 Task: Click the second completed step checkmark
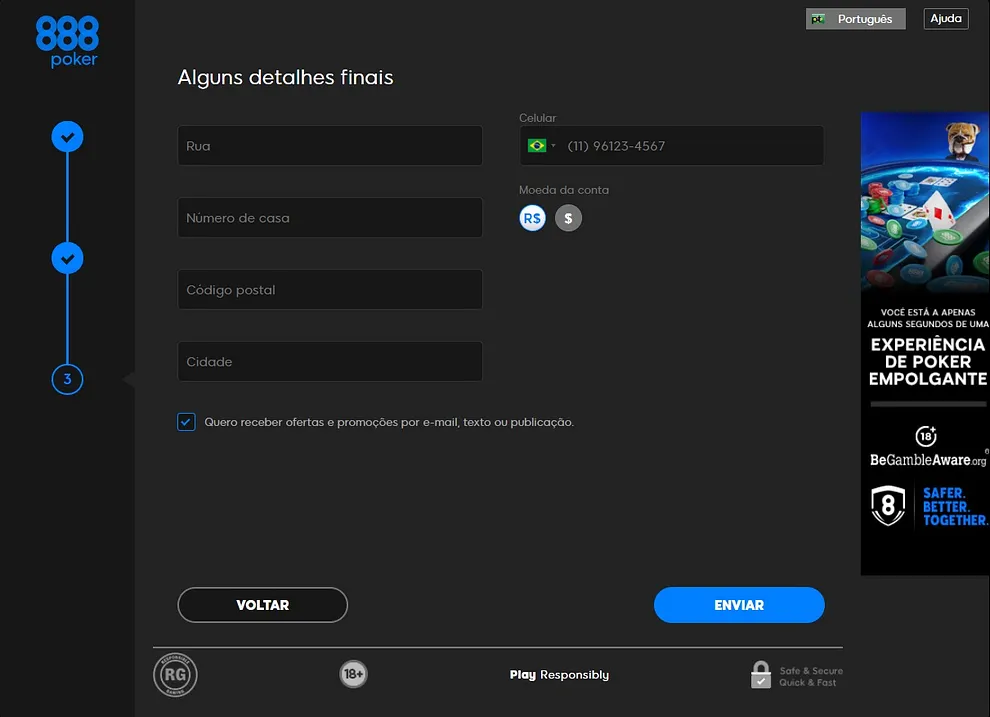pos(67,258)
